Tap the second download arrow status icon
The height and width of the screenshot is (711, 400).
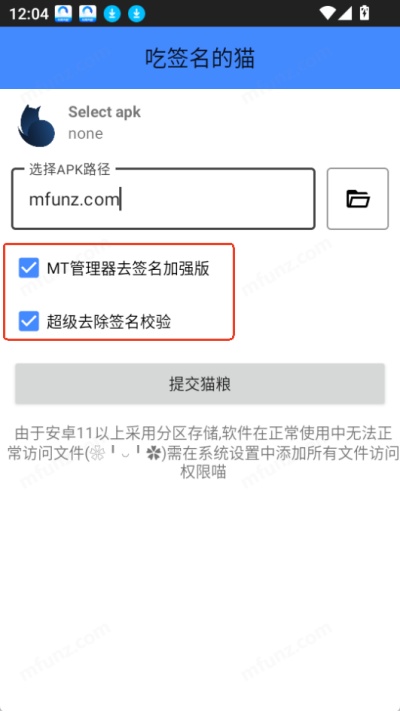[x=137, y=14]
